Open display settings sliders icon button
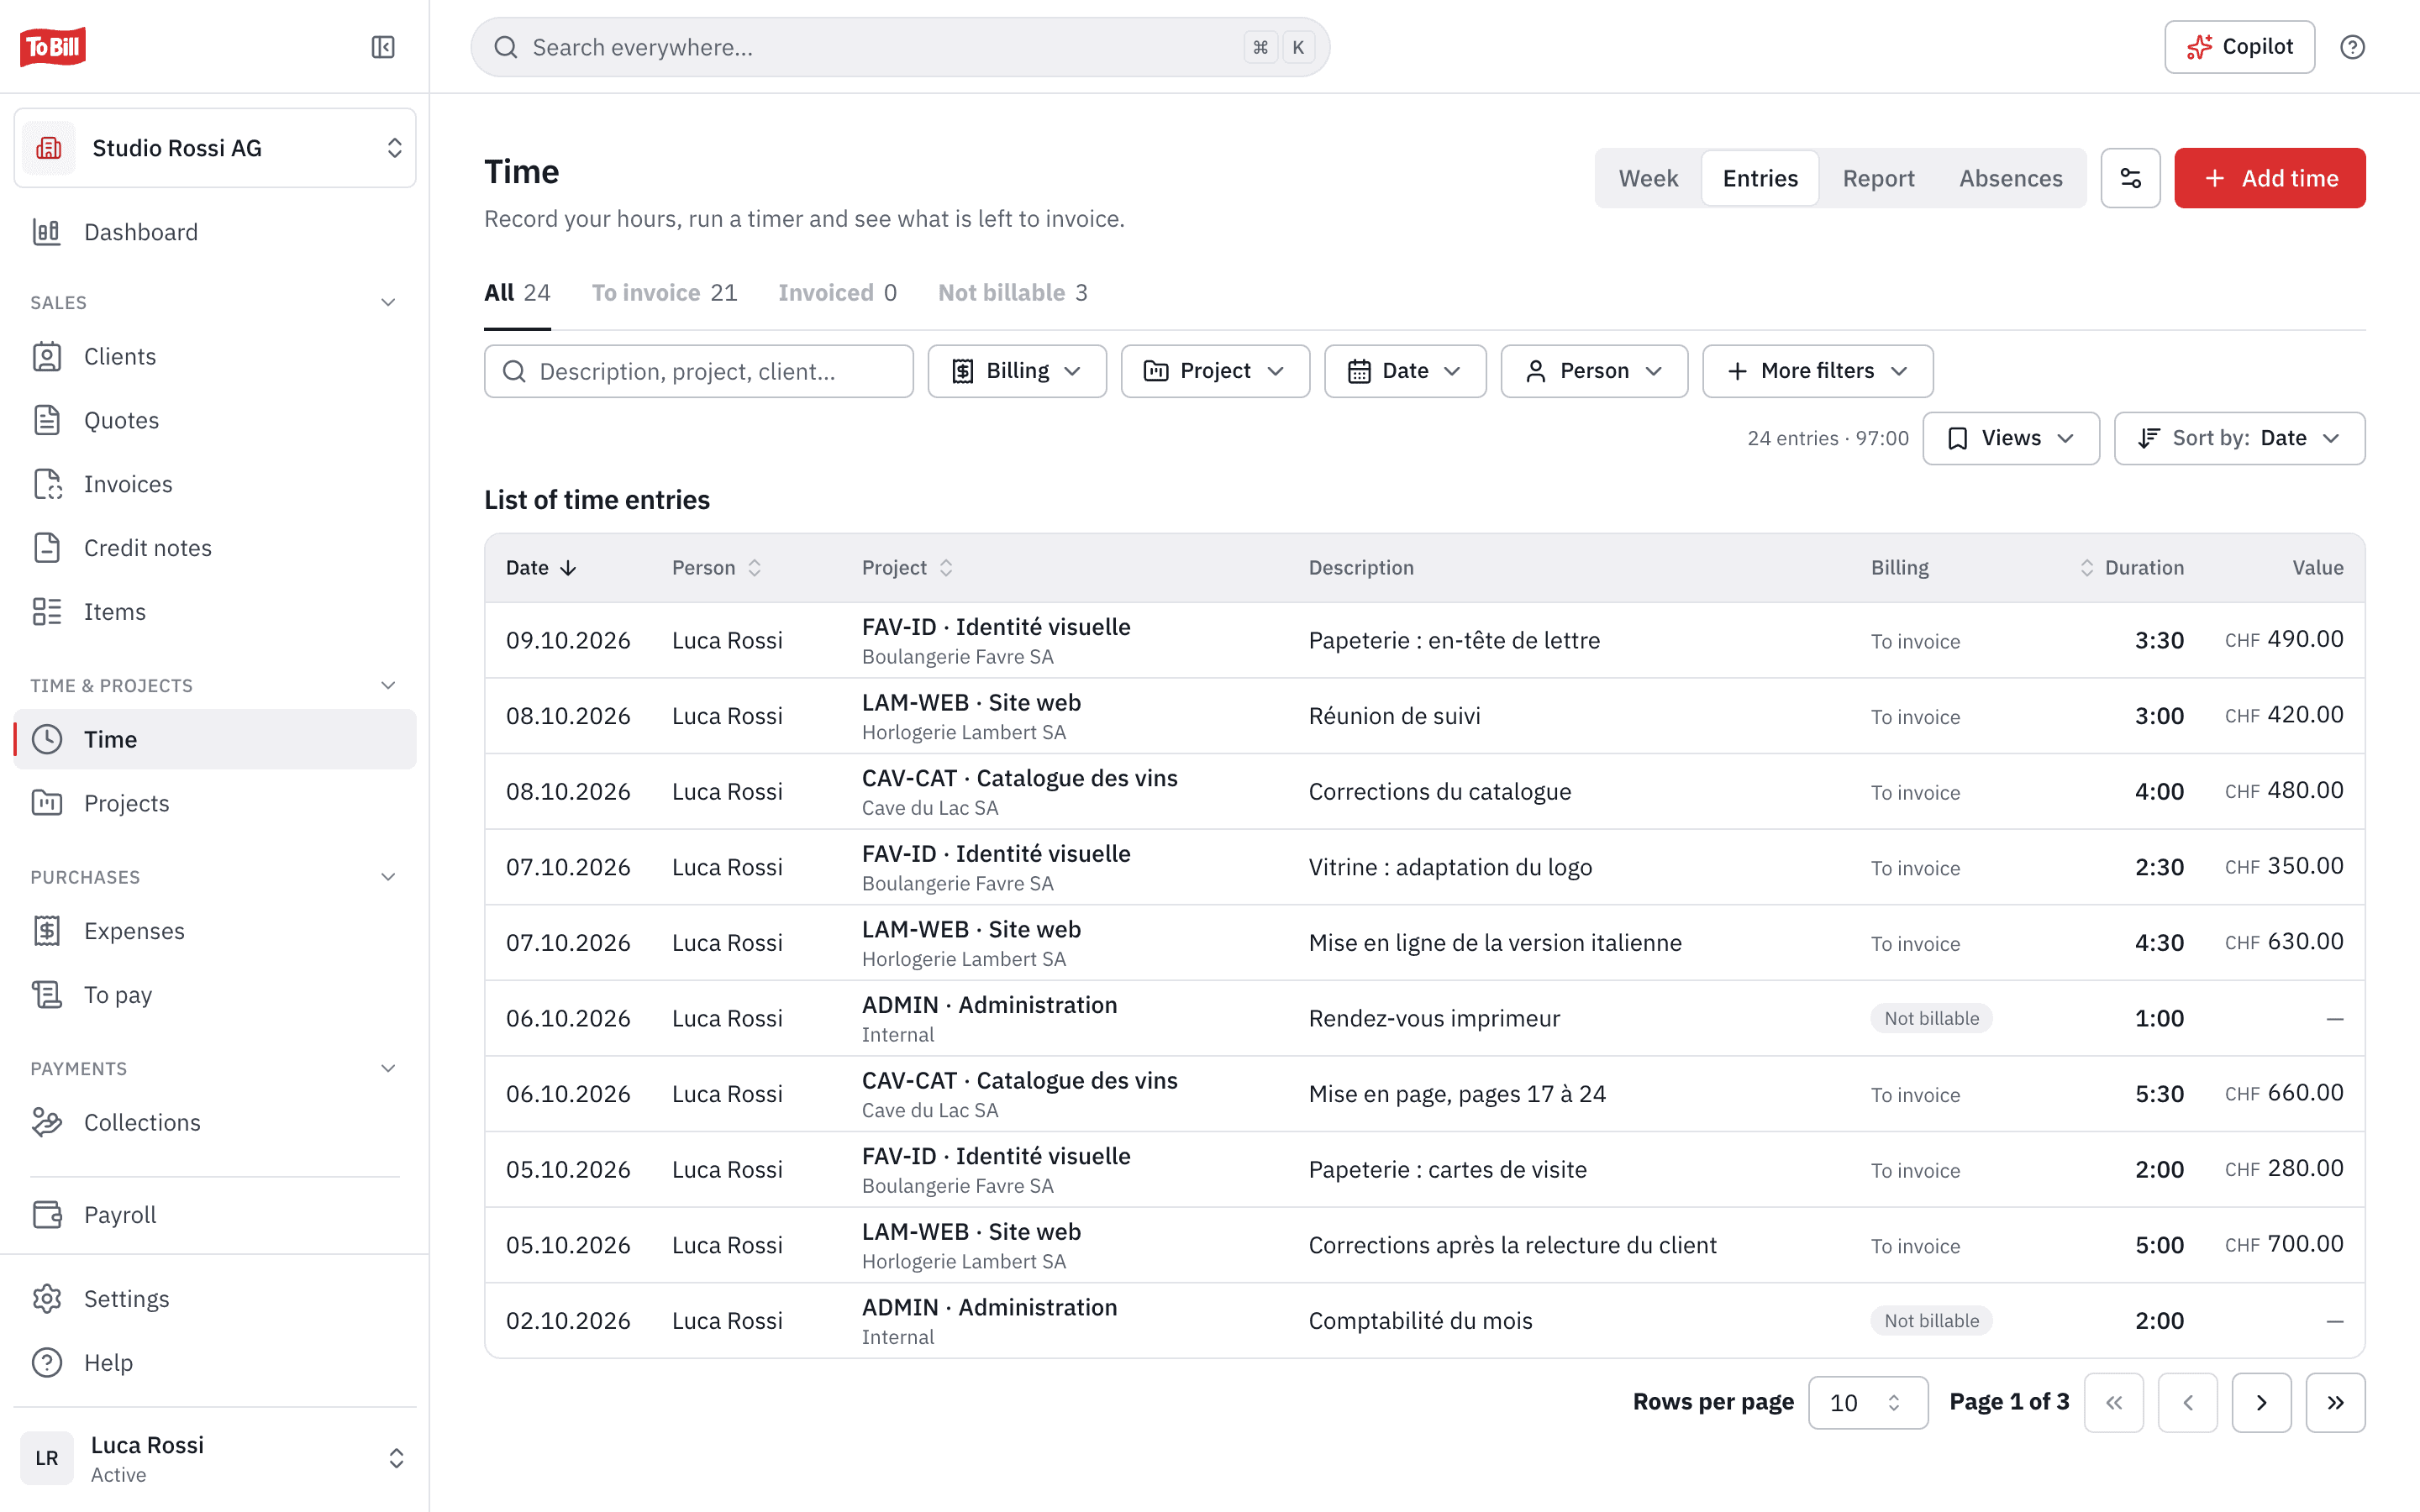The height and width of the screenshot is (1512, 2420). click(x=2130, y=178)
